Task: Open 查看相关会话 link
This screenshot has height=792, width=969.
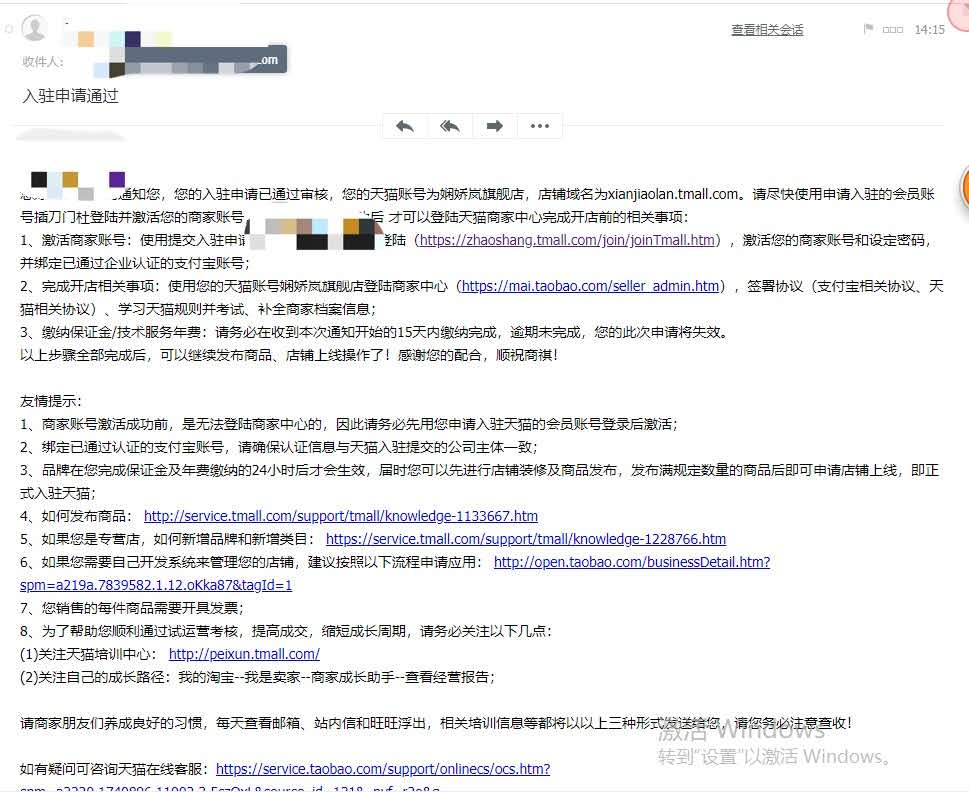Action: tap(767, 30)
